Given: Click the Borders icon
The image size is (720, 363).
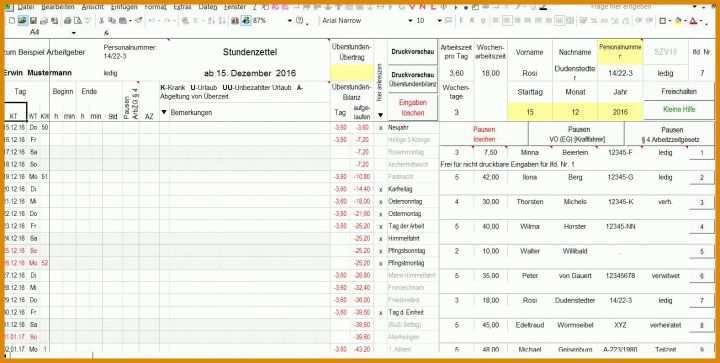Looking at the screenshot, I should click(x=663, y=21).
